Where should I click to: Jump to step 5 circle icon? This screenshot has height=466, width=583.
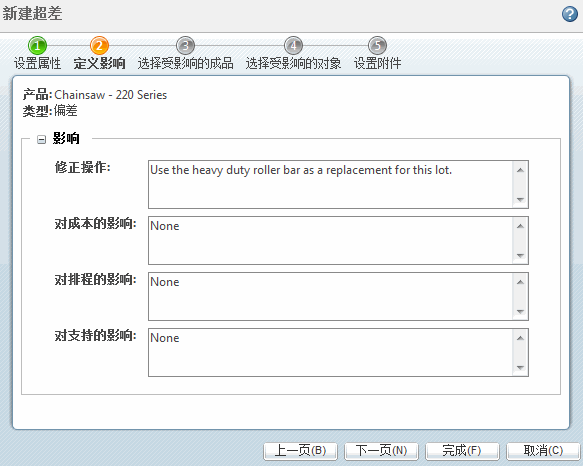point(377,46)
